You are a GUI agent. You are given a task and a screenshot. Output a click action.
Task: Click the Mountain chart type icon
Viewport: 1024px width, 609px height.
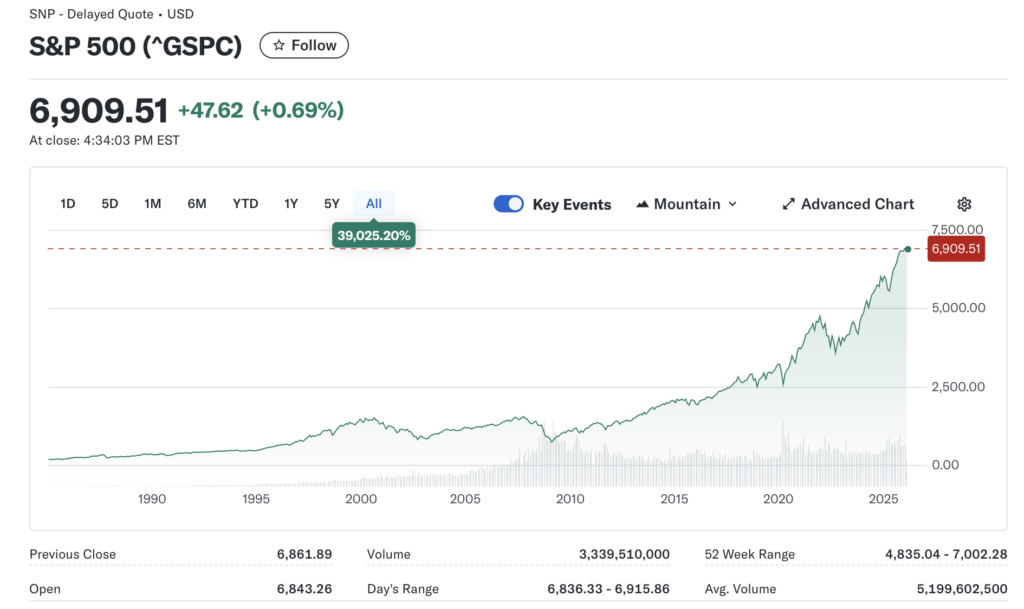[642, 204]
